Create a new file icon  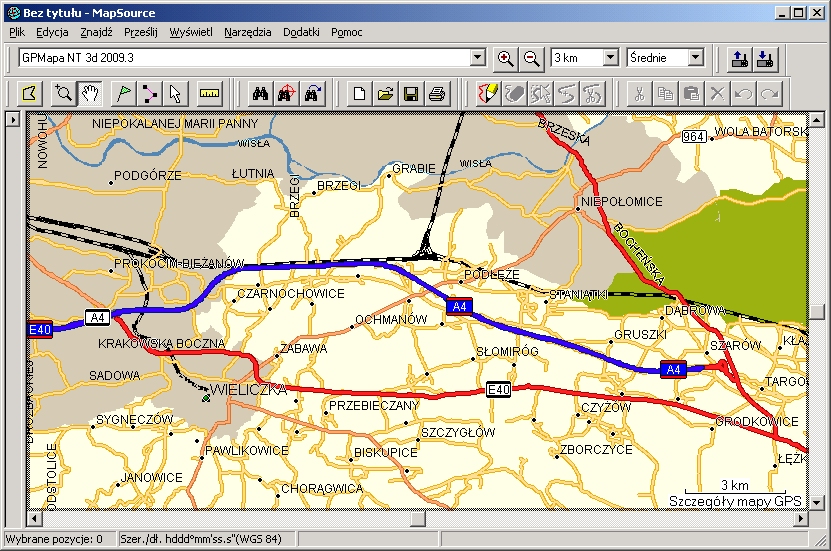pyautogui.click(x=359, y=94)
